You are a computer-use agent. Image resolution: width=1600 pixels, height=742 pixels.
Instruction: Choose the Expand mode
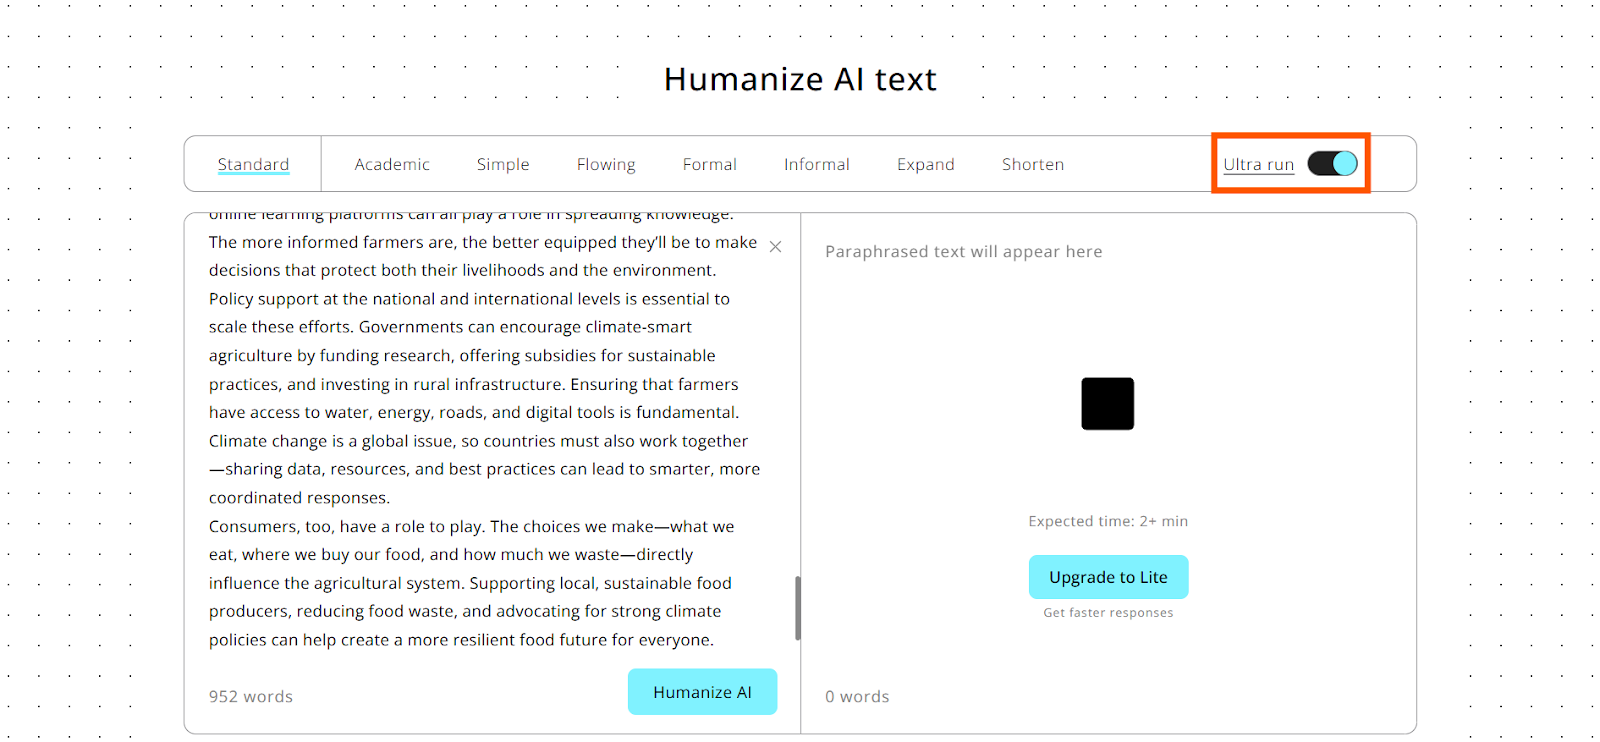click(x=926, y=164)
